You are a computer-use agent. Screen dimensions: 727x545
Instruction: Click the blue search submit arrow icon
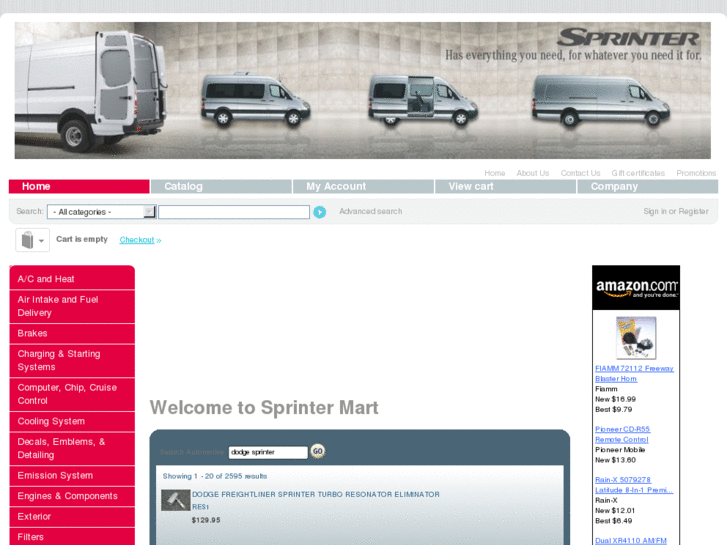coord(319,212)
